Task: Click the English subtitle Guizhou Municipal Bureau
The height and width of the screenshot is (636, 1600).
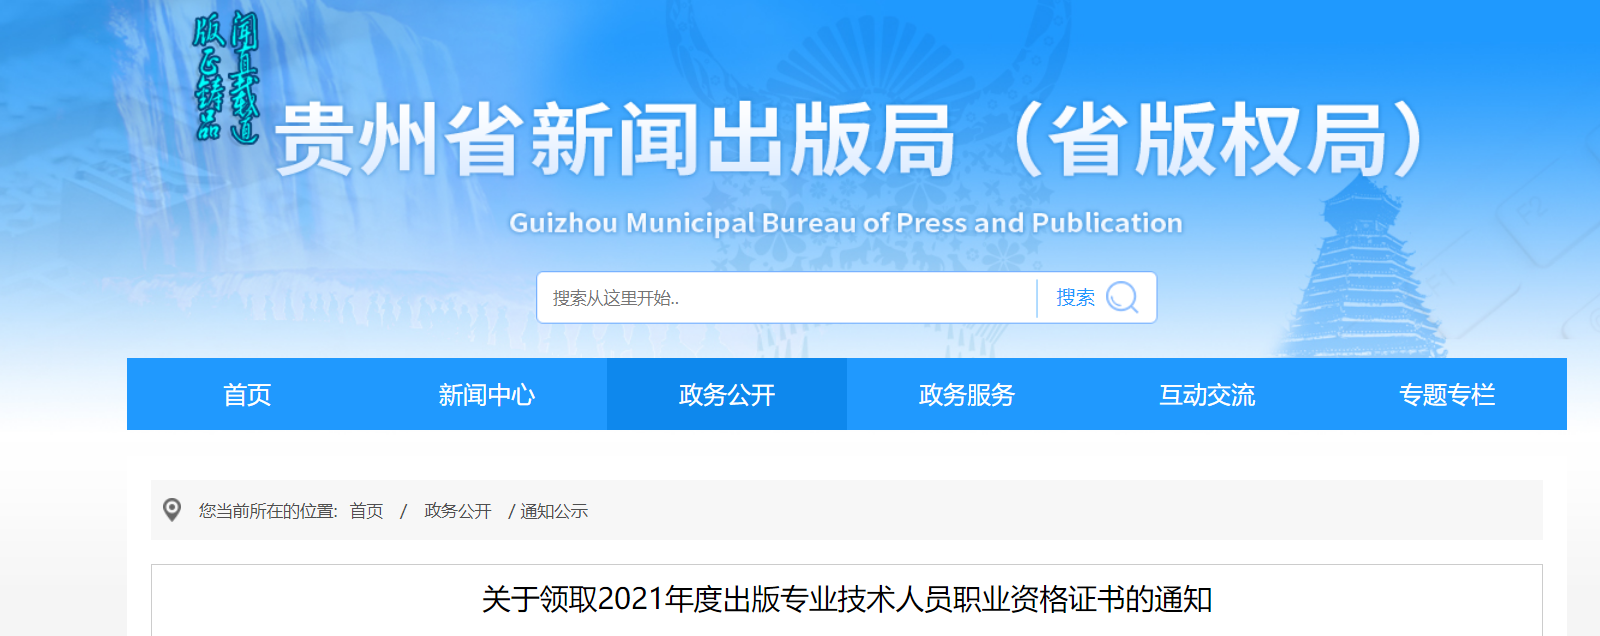Action: [x=846, y=223]
